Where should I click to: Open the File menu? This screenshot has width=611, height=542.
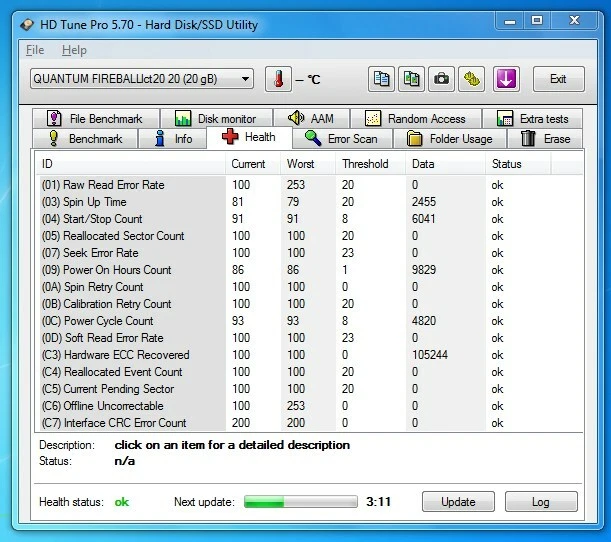pyautogui.click(x=35, y=50)
